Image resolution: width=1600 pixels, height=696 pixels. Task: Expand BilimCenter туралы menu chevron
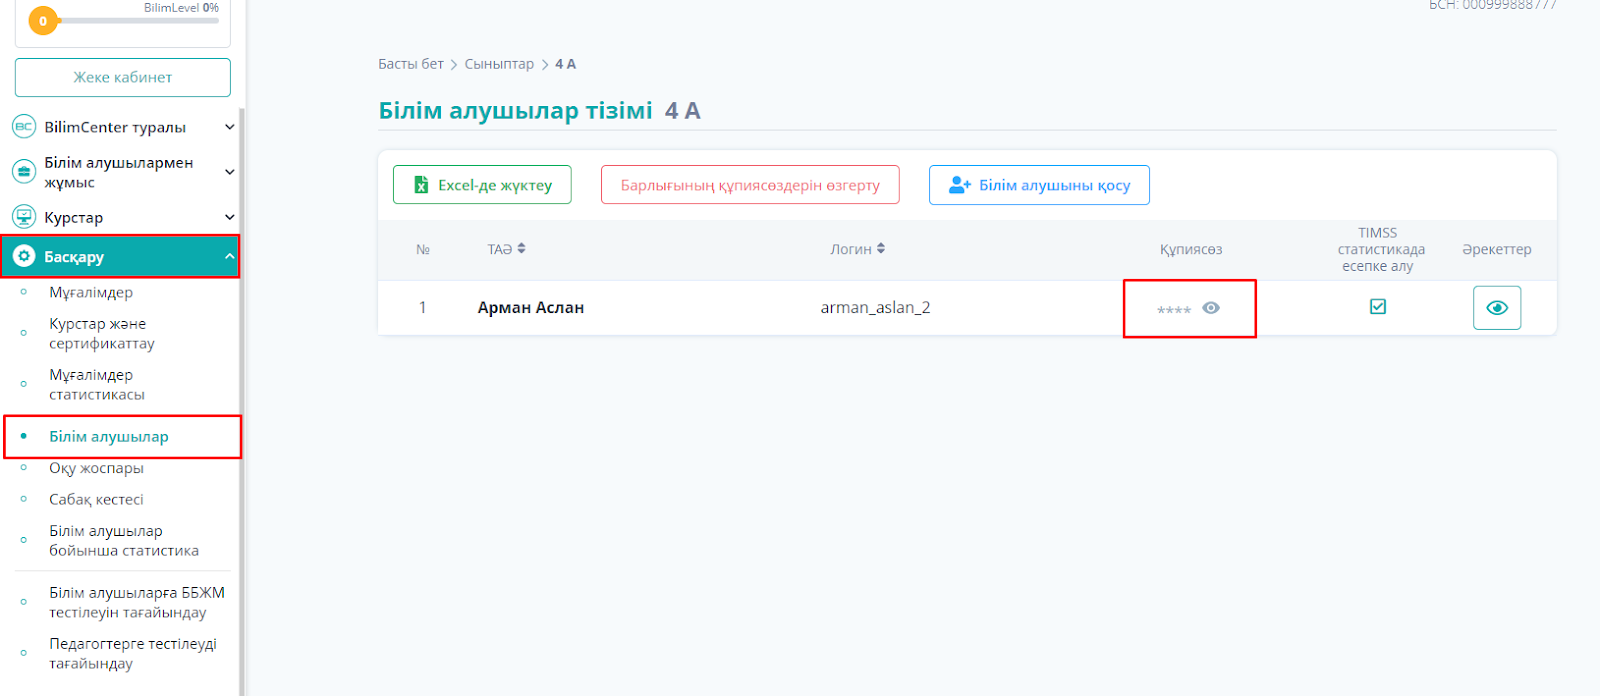(229, 127)
